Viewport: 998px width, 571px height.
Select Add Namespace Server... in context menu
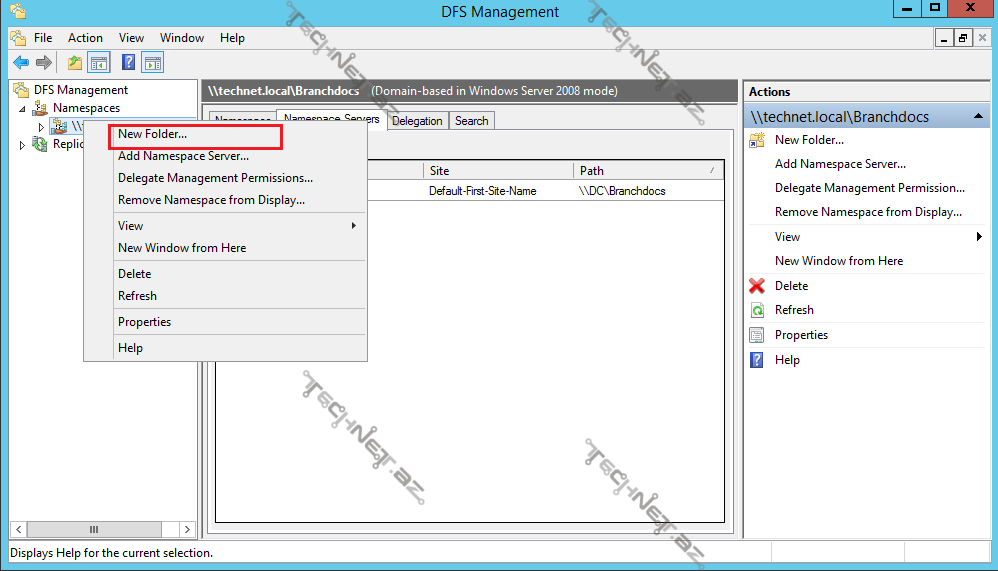pyautogui.click(x=183, y=156)
